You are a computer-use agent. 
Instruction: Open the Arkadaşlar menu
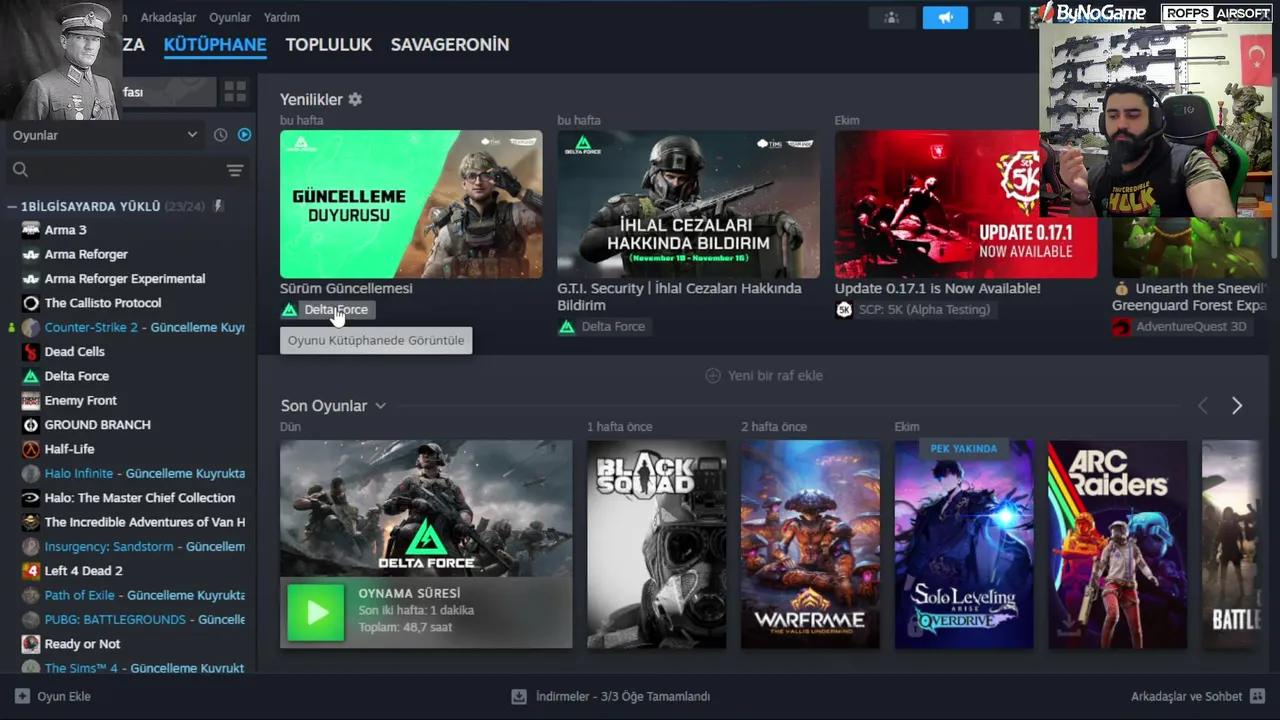(169, 17)
